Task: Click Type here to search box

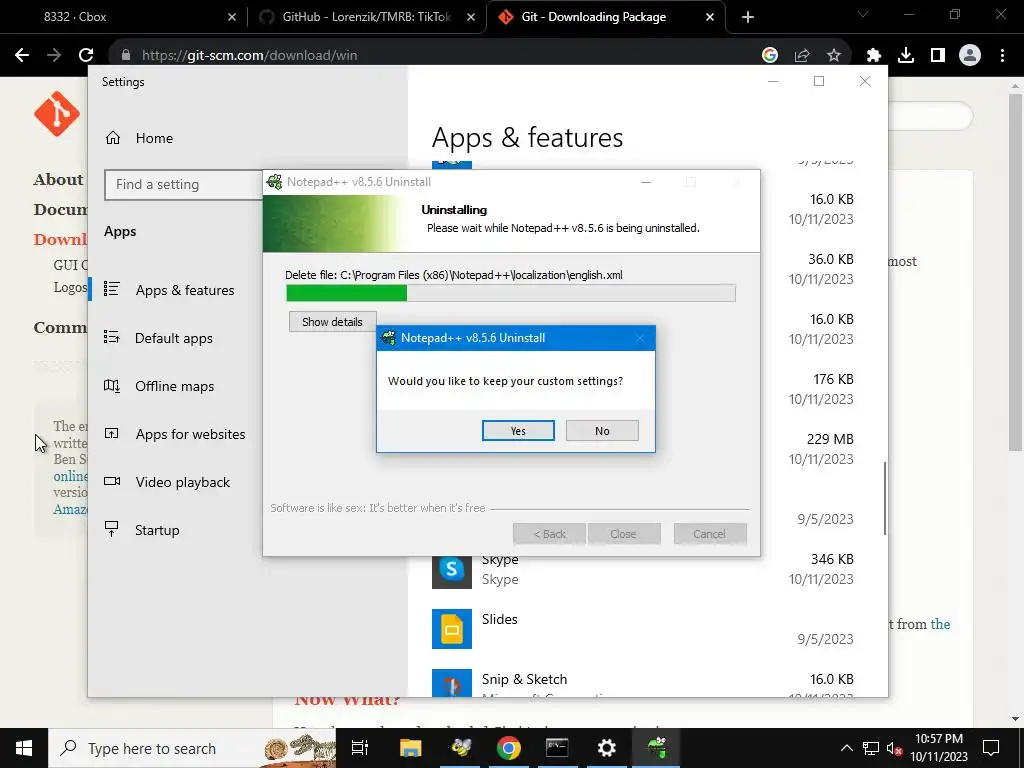Action: [192, 748]
